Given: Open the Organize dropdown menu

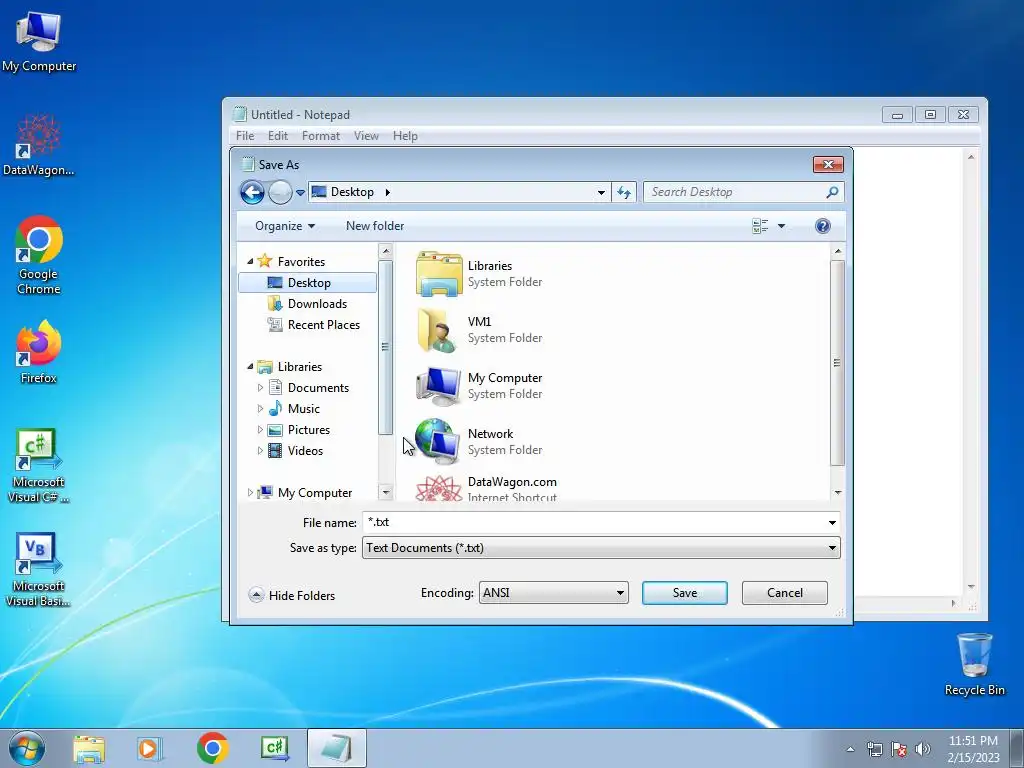Looking at the screenshot, I should tap(285, 226).
